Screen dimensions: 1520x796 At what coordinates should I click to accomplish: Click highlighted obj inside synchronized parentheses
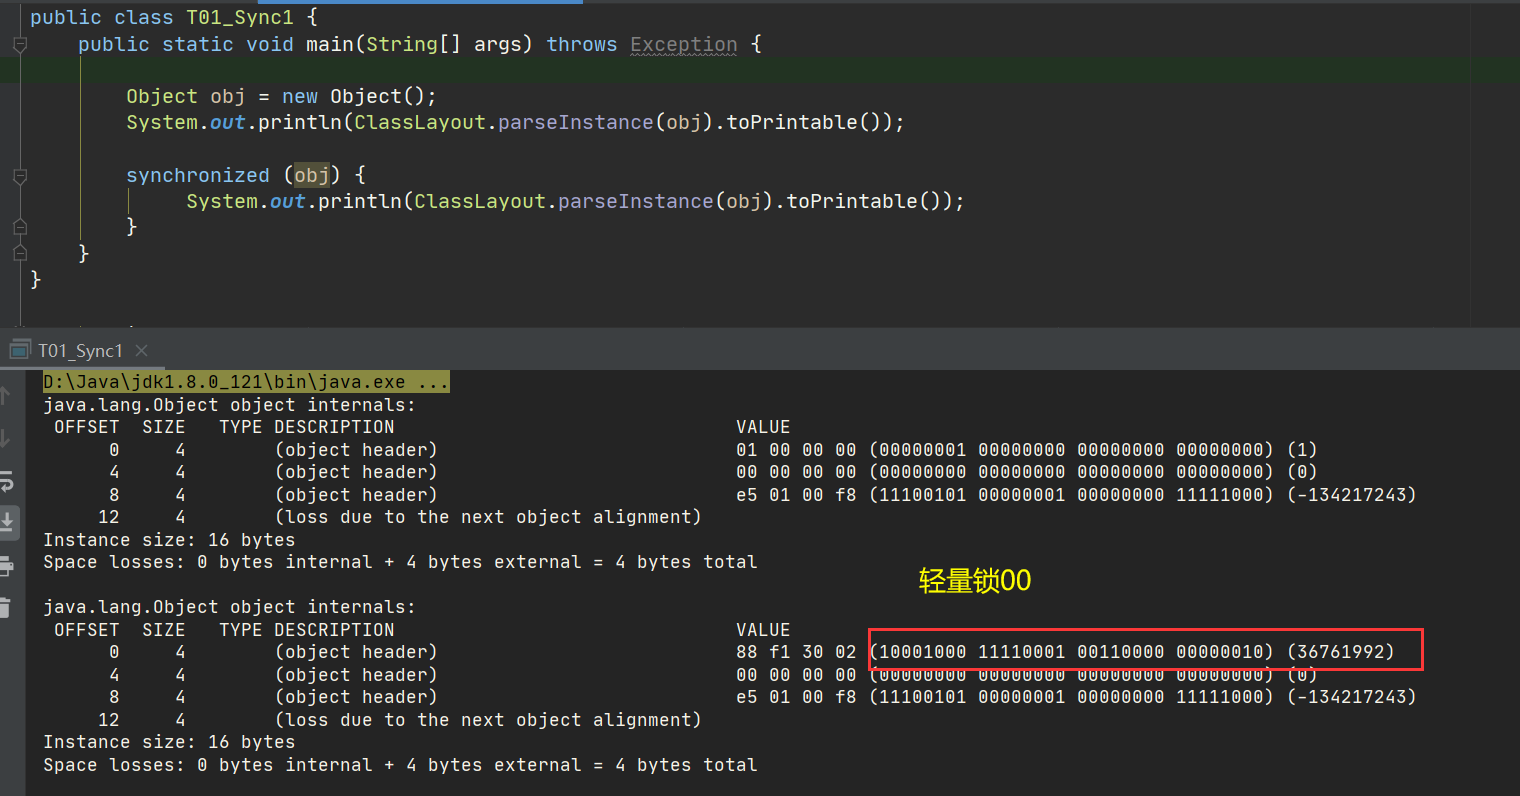[x=312, y=176]
